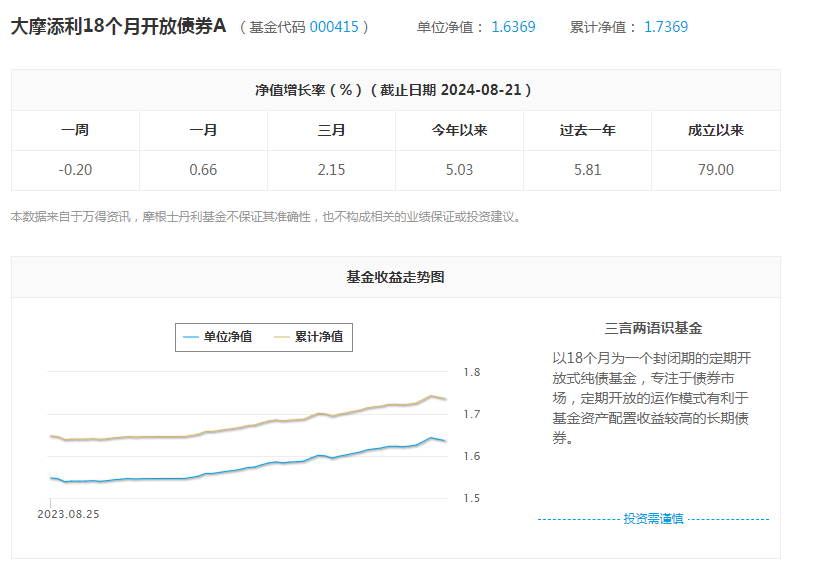
Task: Click the 2.15 three-month growth value
Action: pyautogui.click(x=331, y=170)
